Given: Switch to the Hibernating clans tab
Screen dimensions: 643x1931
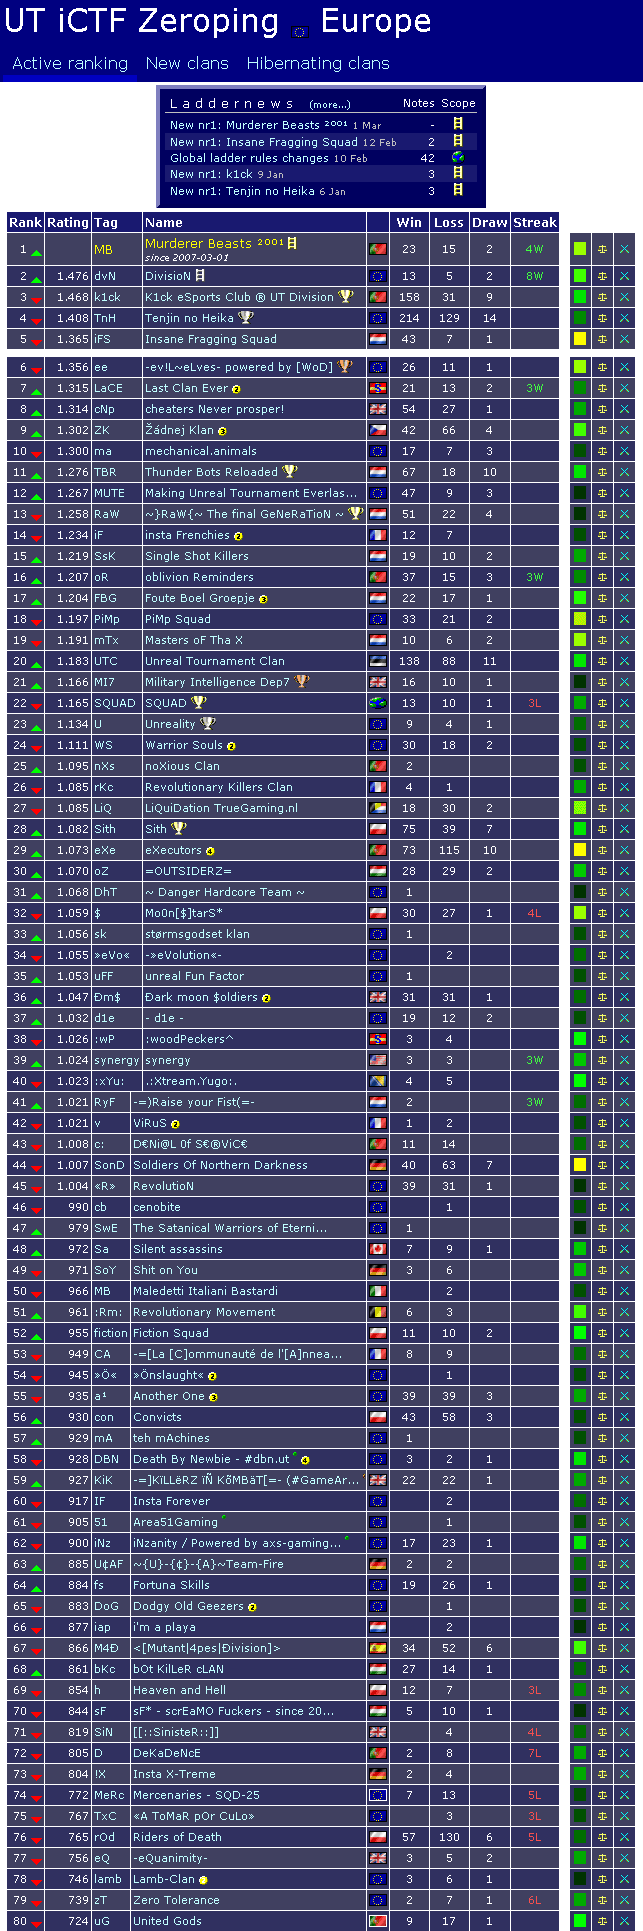Looking at the screenshot, I should point(318,64).
